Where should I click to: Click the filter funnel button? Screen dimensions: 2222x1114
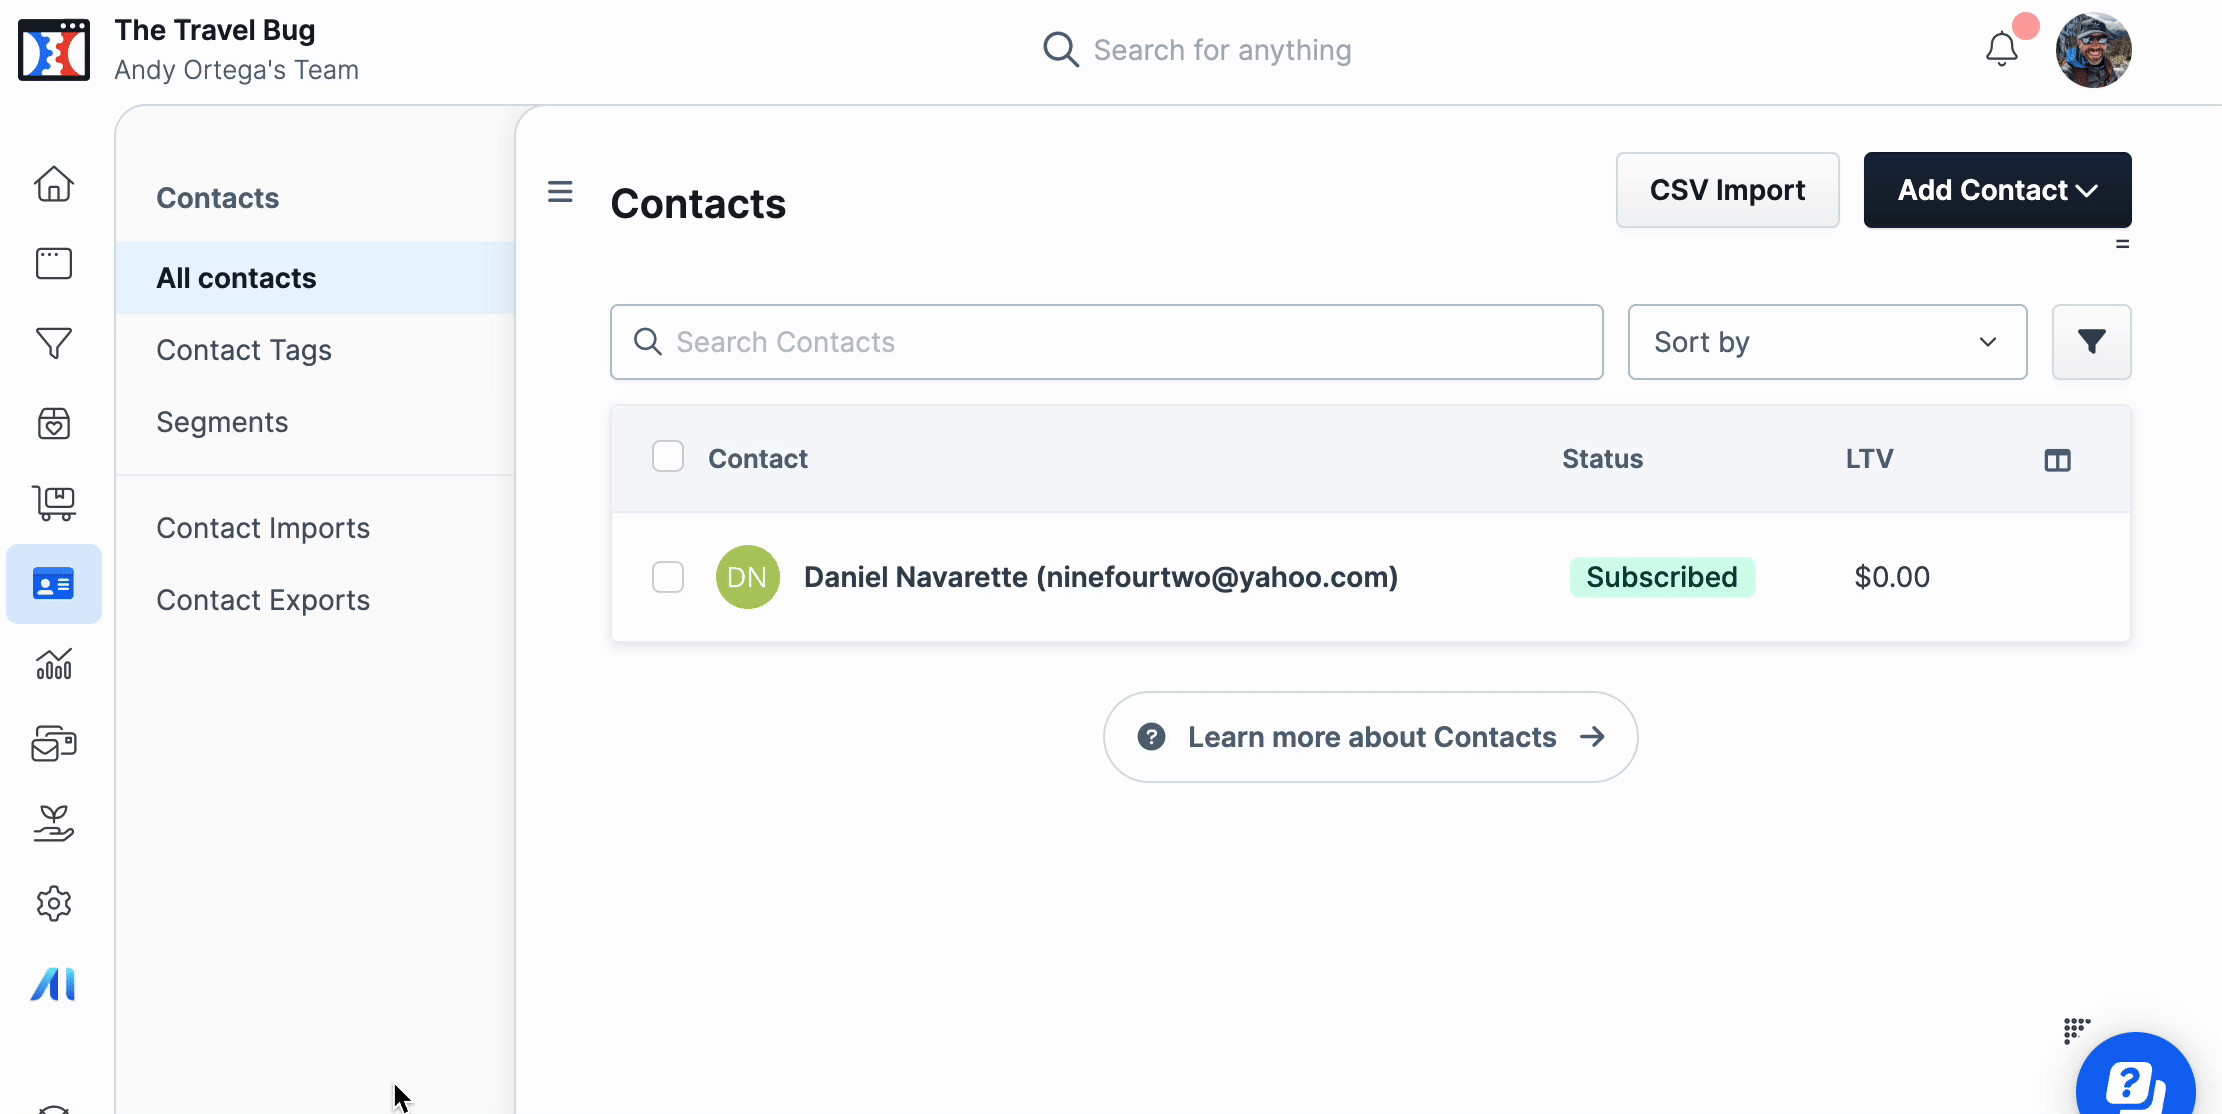pyautogui.click(x=2091, y=342)
